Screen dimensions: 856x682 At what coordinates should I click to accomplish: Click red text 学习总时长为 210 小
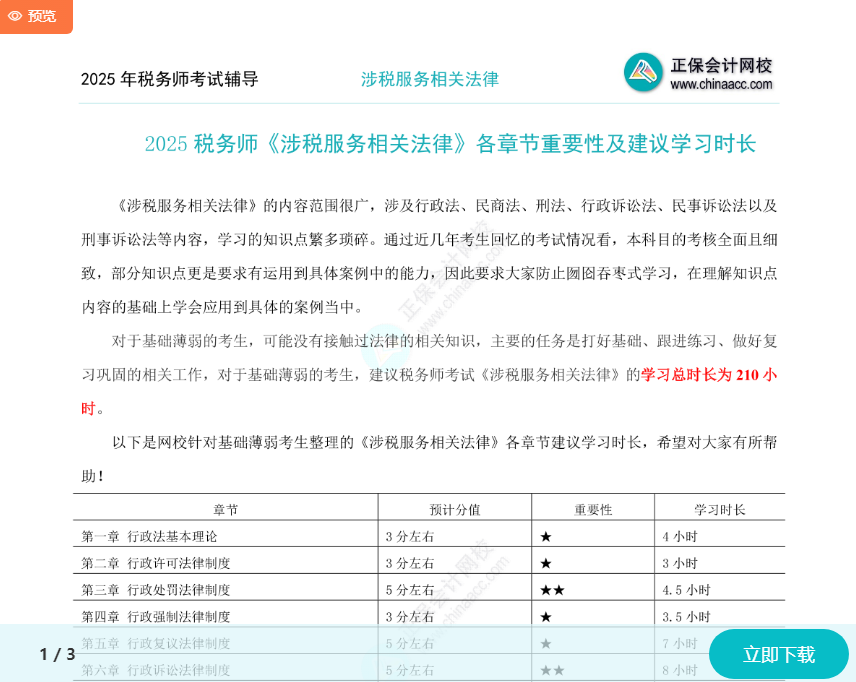pos(709,375)
